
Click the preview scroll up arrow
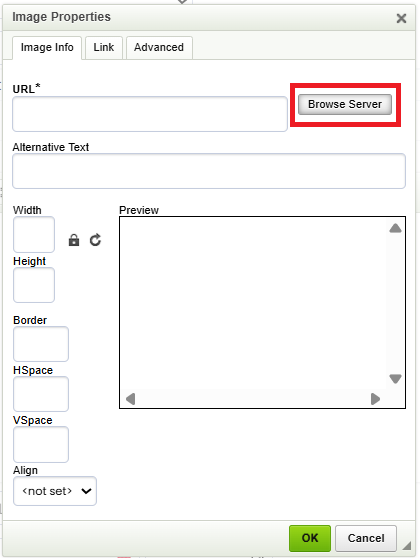click(x=395, y=228)
